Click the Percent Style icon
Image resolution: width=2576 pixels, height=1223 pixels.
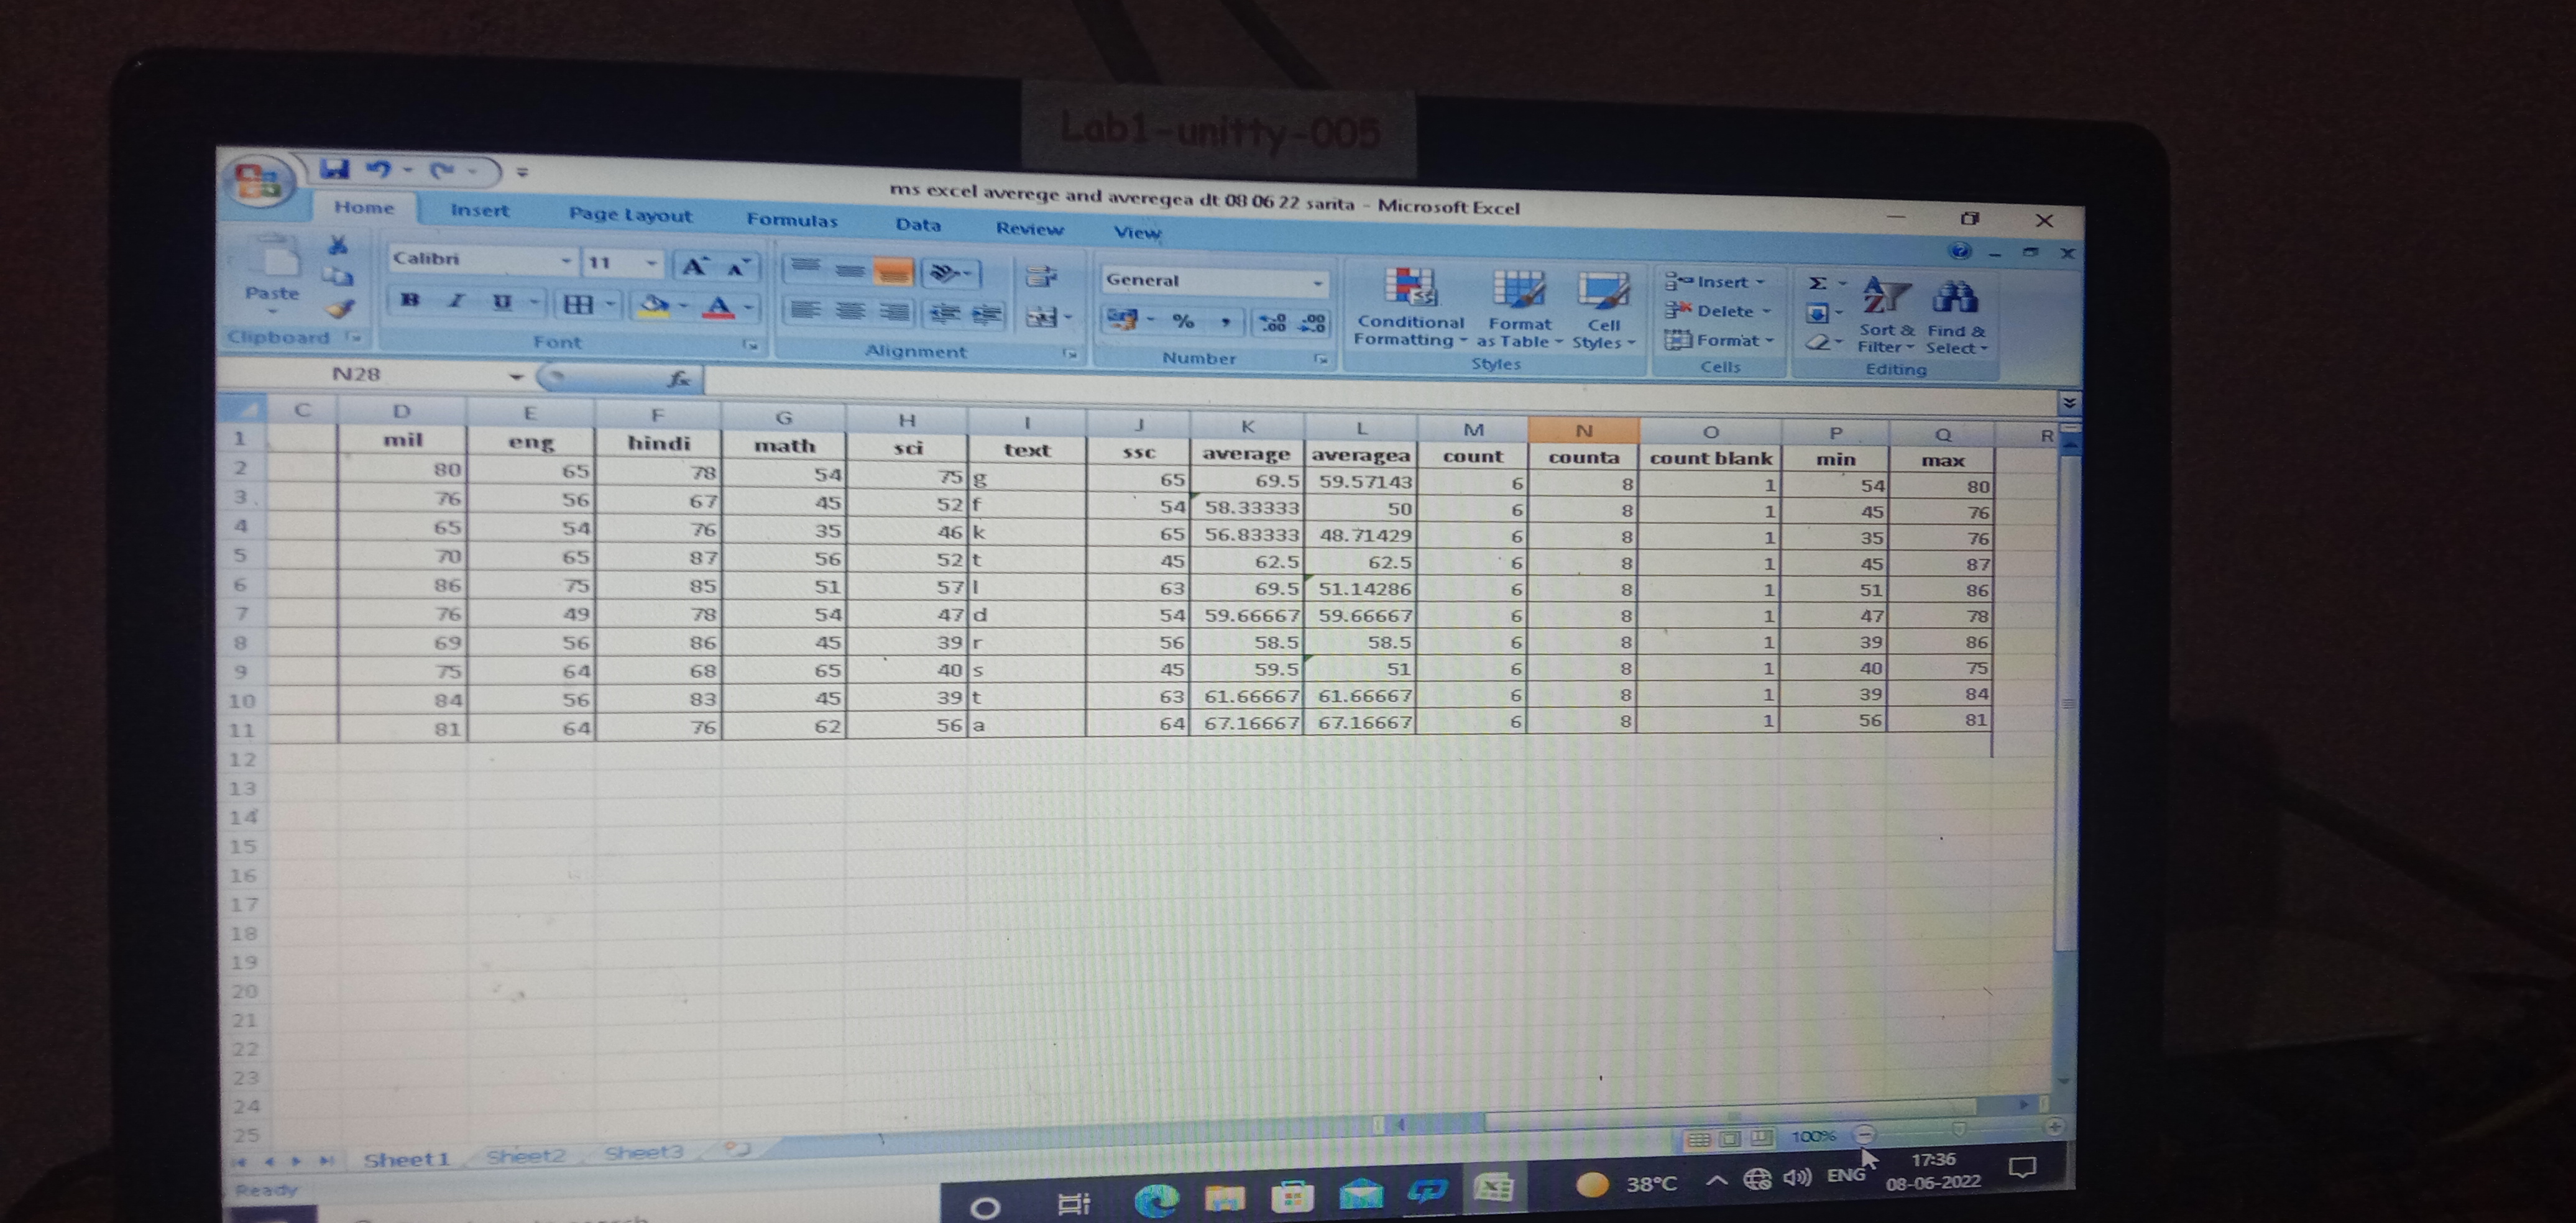[x=1183, y=321]
